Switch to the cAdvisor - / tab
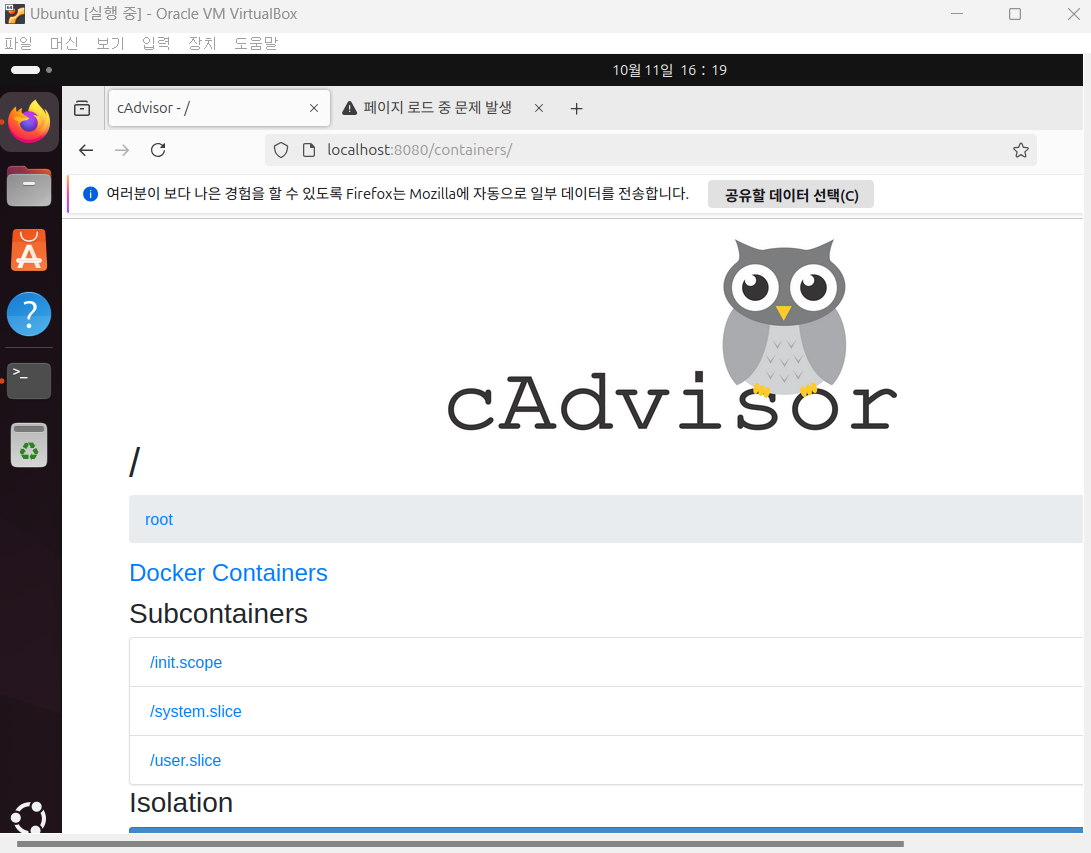This screenshot has height=853, width=1091. coord(219,108)
